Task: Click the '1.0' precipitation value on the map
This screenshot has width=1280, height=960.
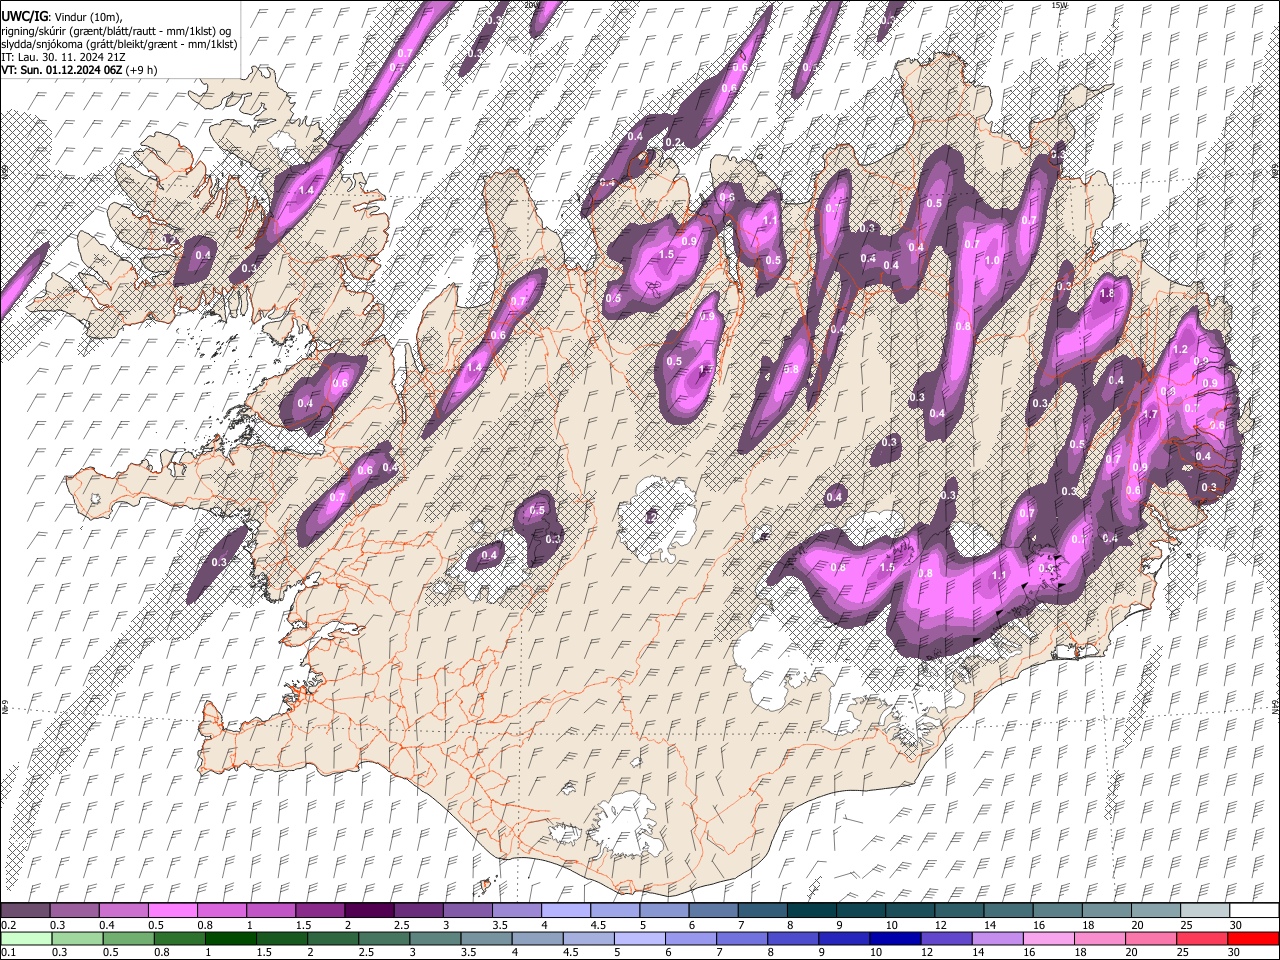Action: coord(993,260)
